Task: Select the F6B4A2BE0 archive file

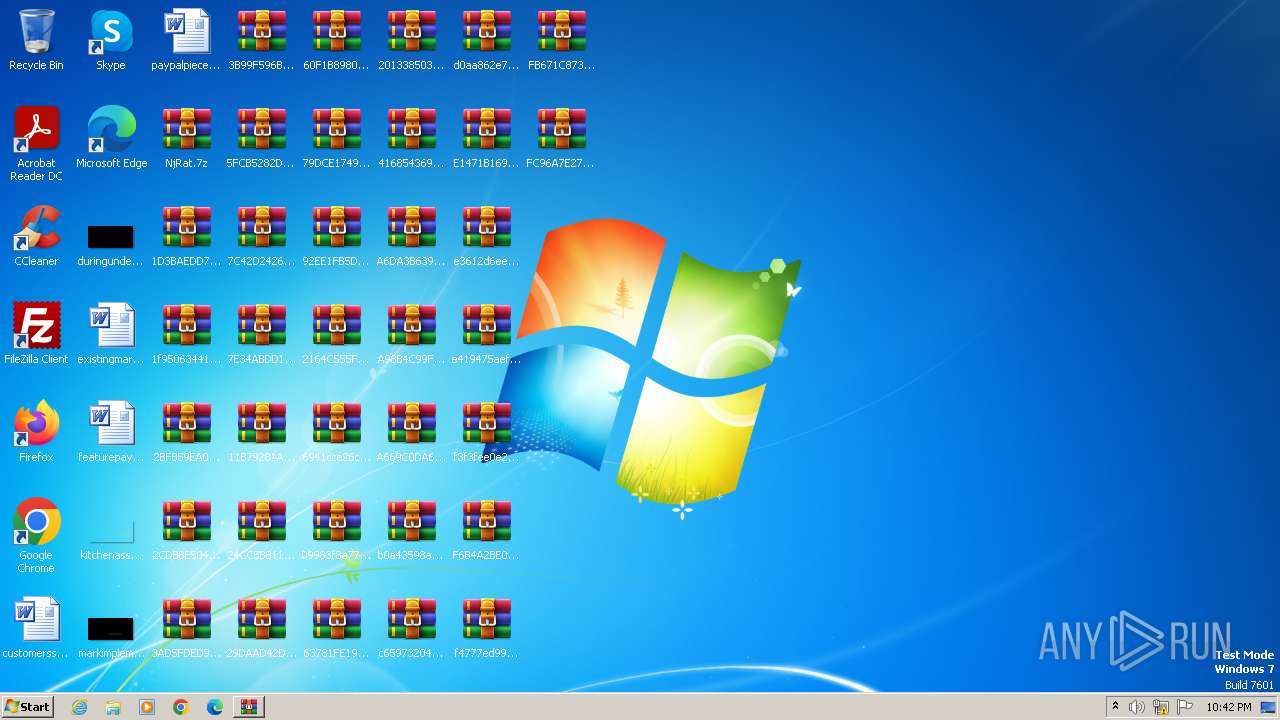Action: pyautogui.click(x=486, y=530)
